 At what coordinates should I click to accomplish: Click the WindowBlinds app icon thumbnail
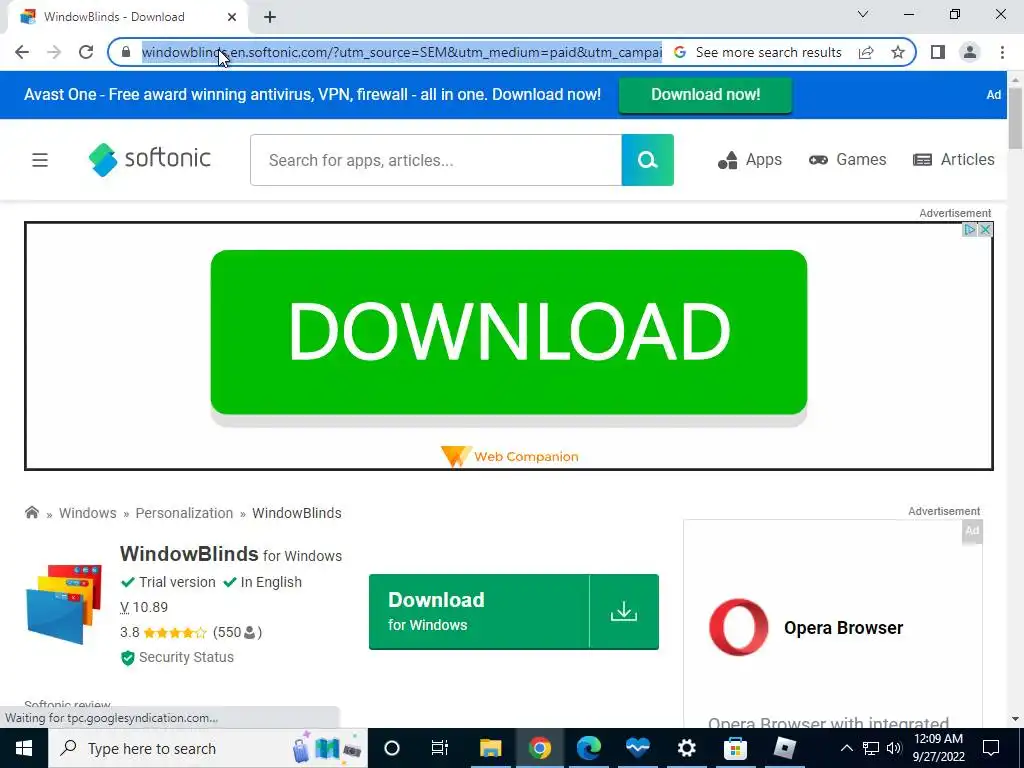(x=65, y=604)
